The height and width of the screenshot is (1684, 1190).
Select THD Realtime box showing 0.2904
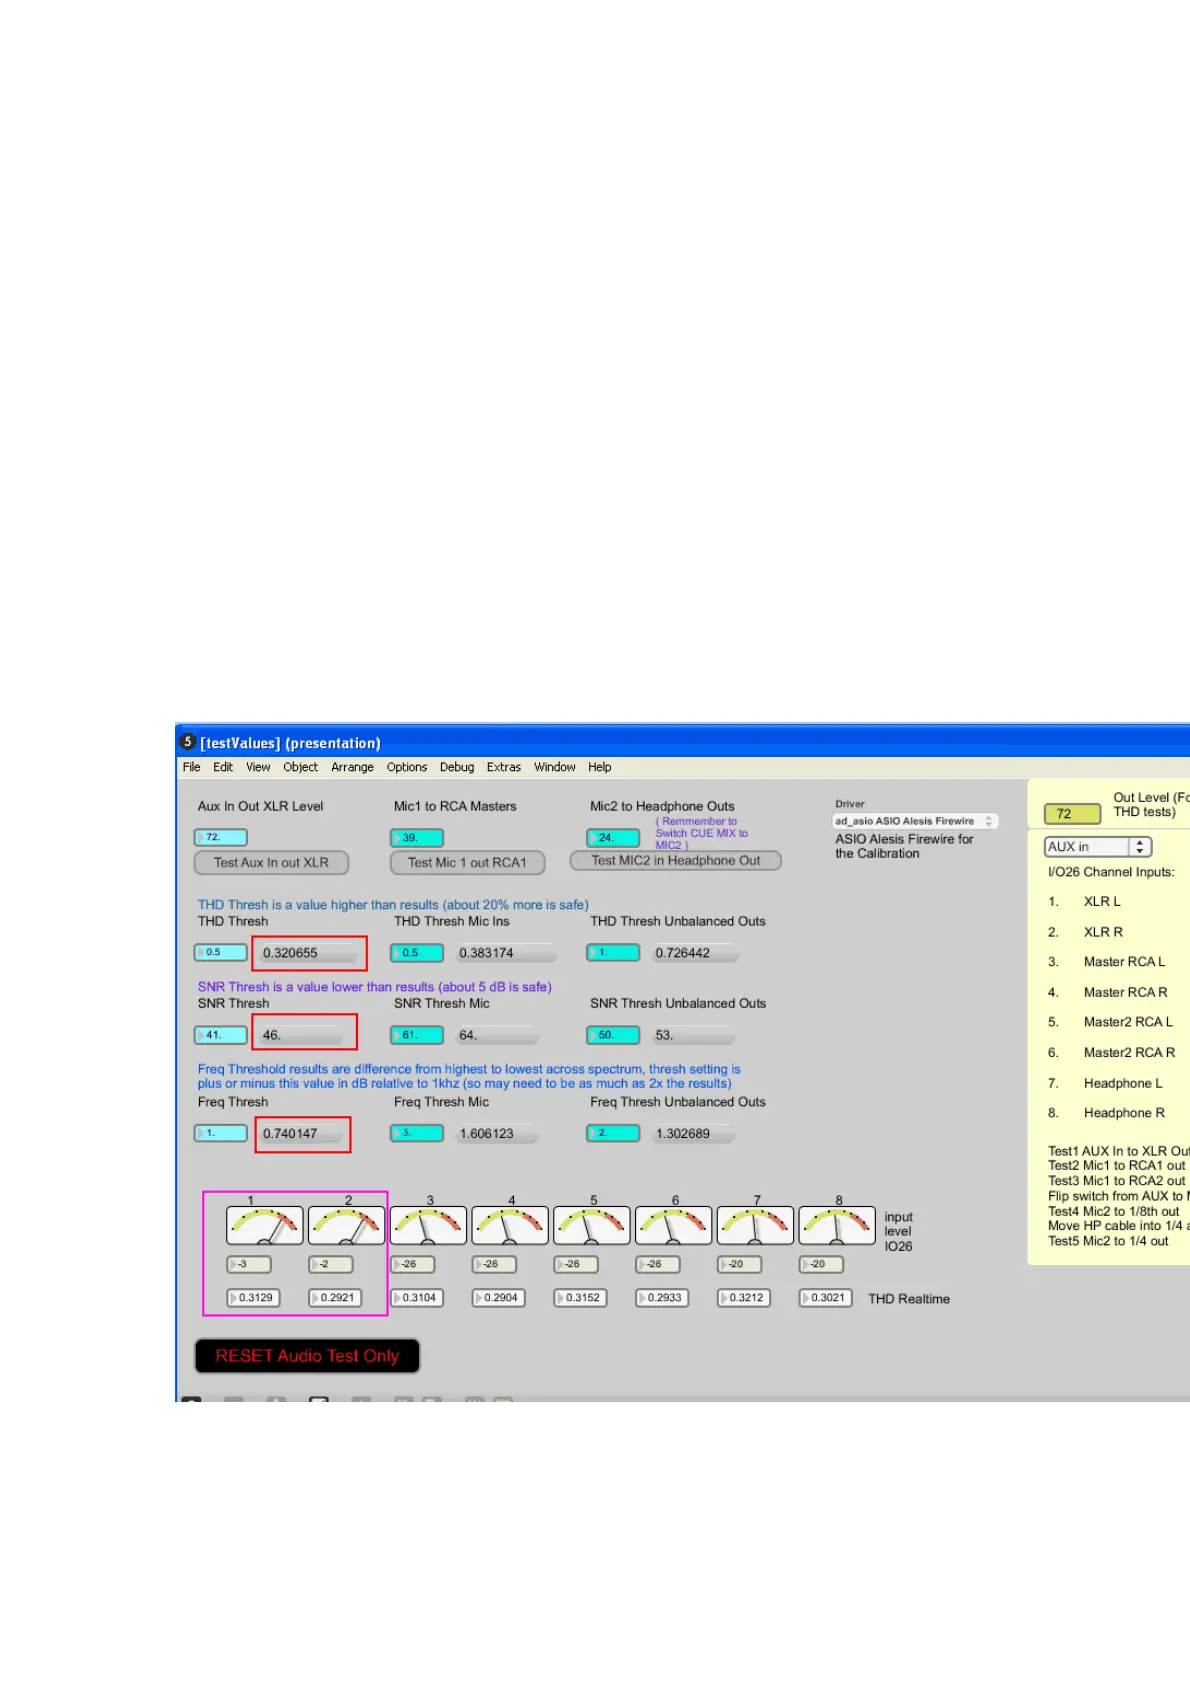(499, 1298)
